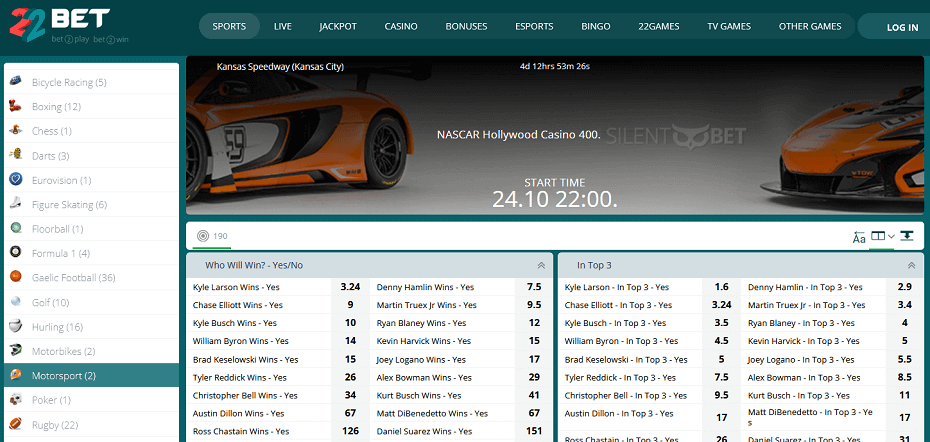Click the Bicycle Racing sport icon
Viewport: 930px width, 442px height.
click(x=16, y=82)
